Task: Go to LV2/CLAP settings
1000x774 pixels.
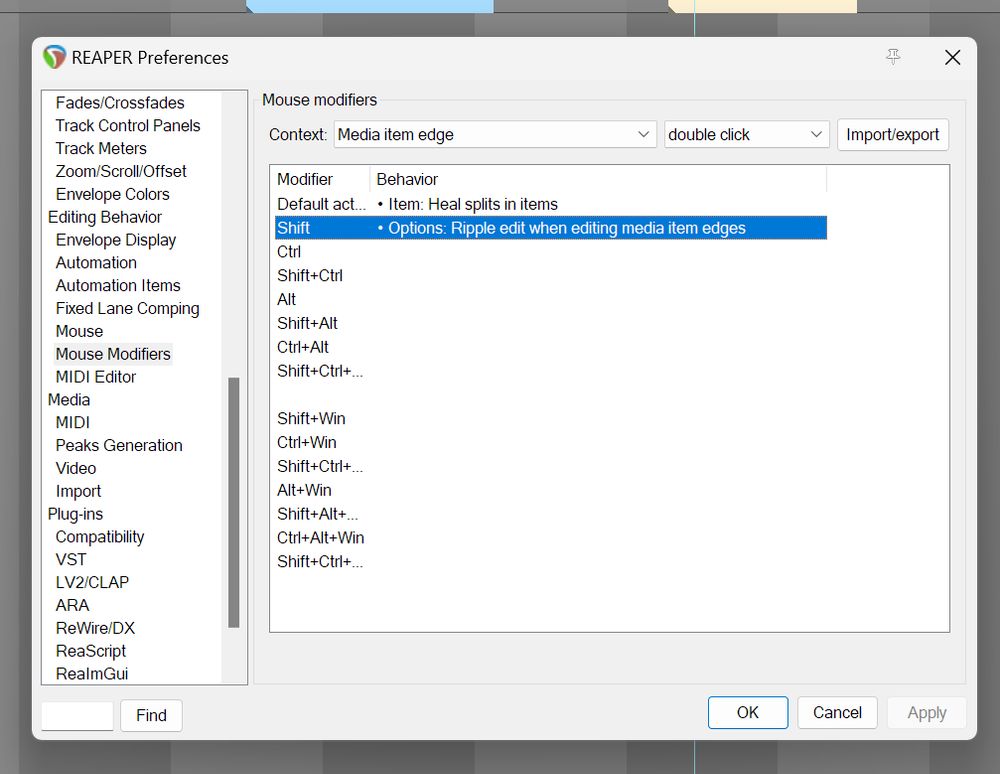Action: pyautogui.click(x=92, y=583)
